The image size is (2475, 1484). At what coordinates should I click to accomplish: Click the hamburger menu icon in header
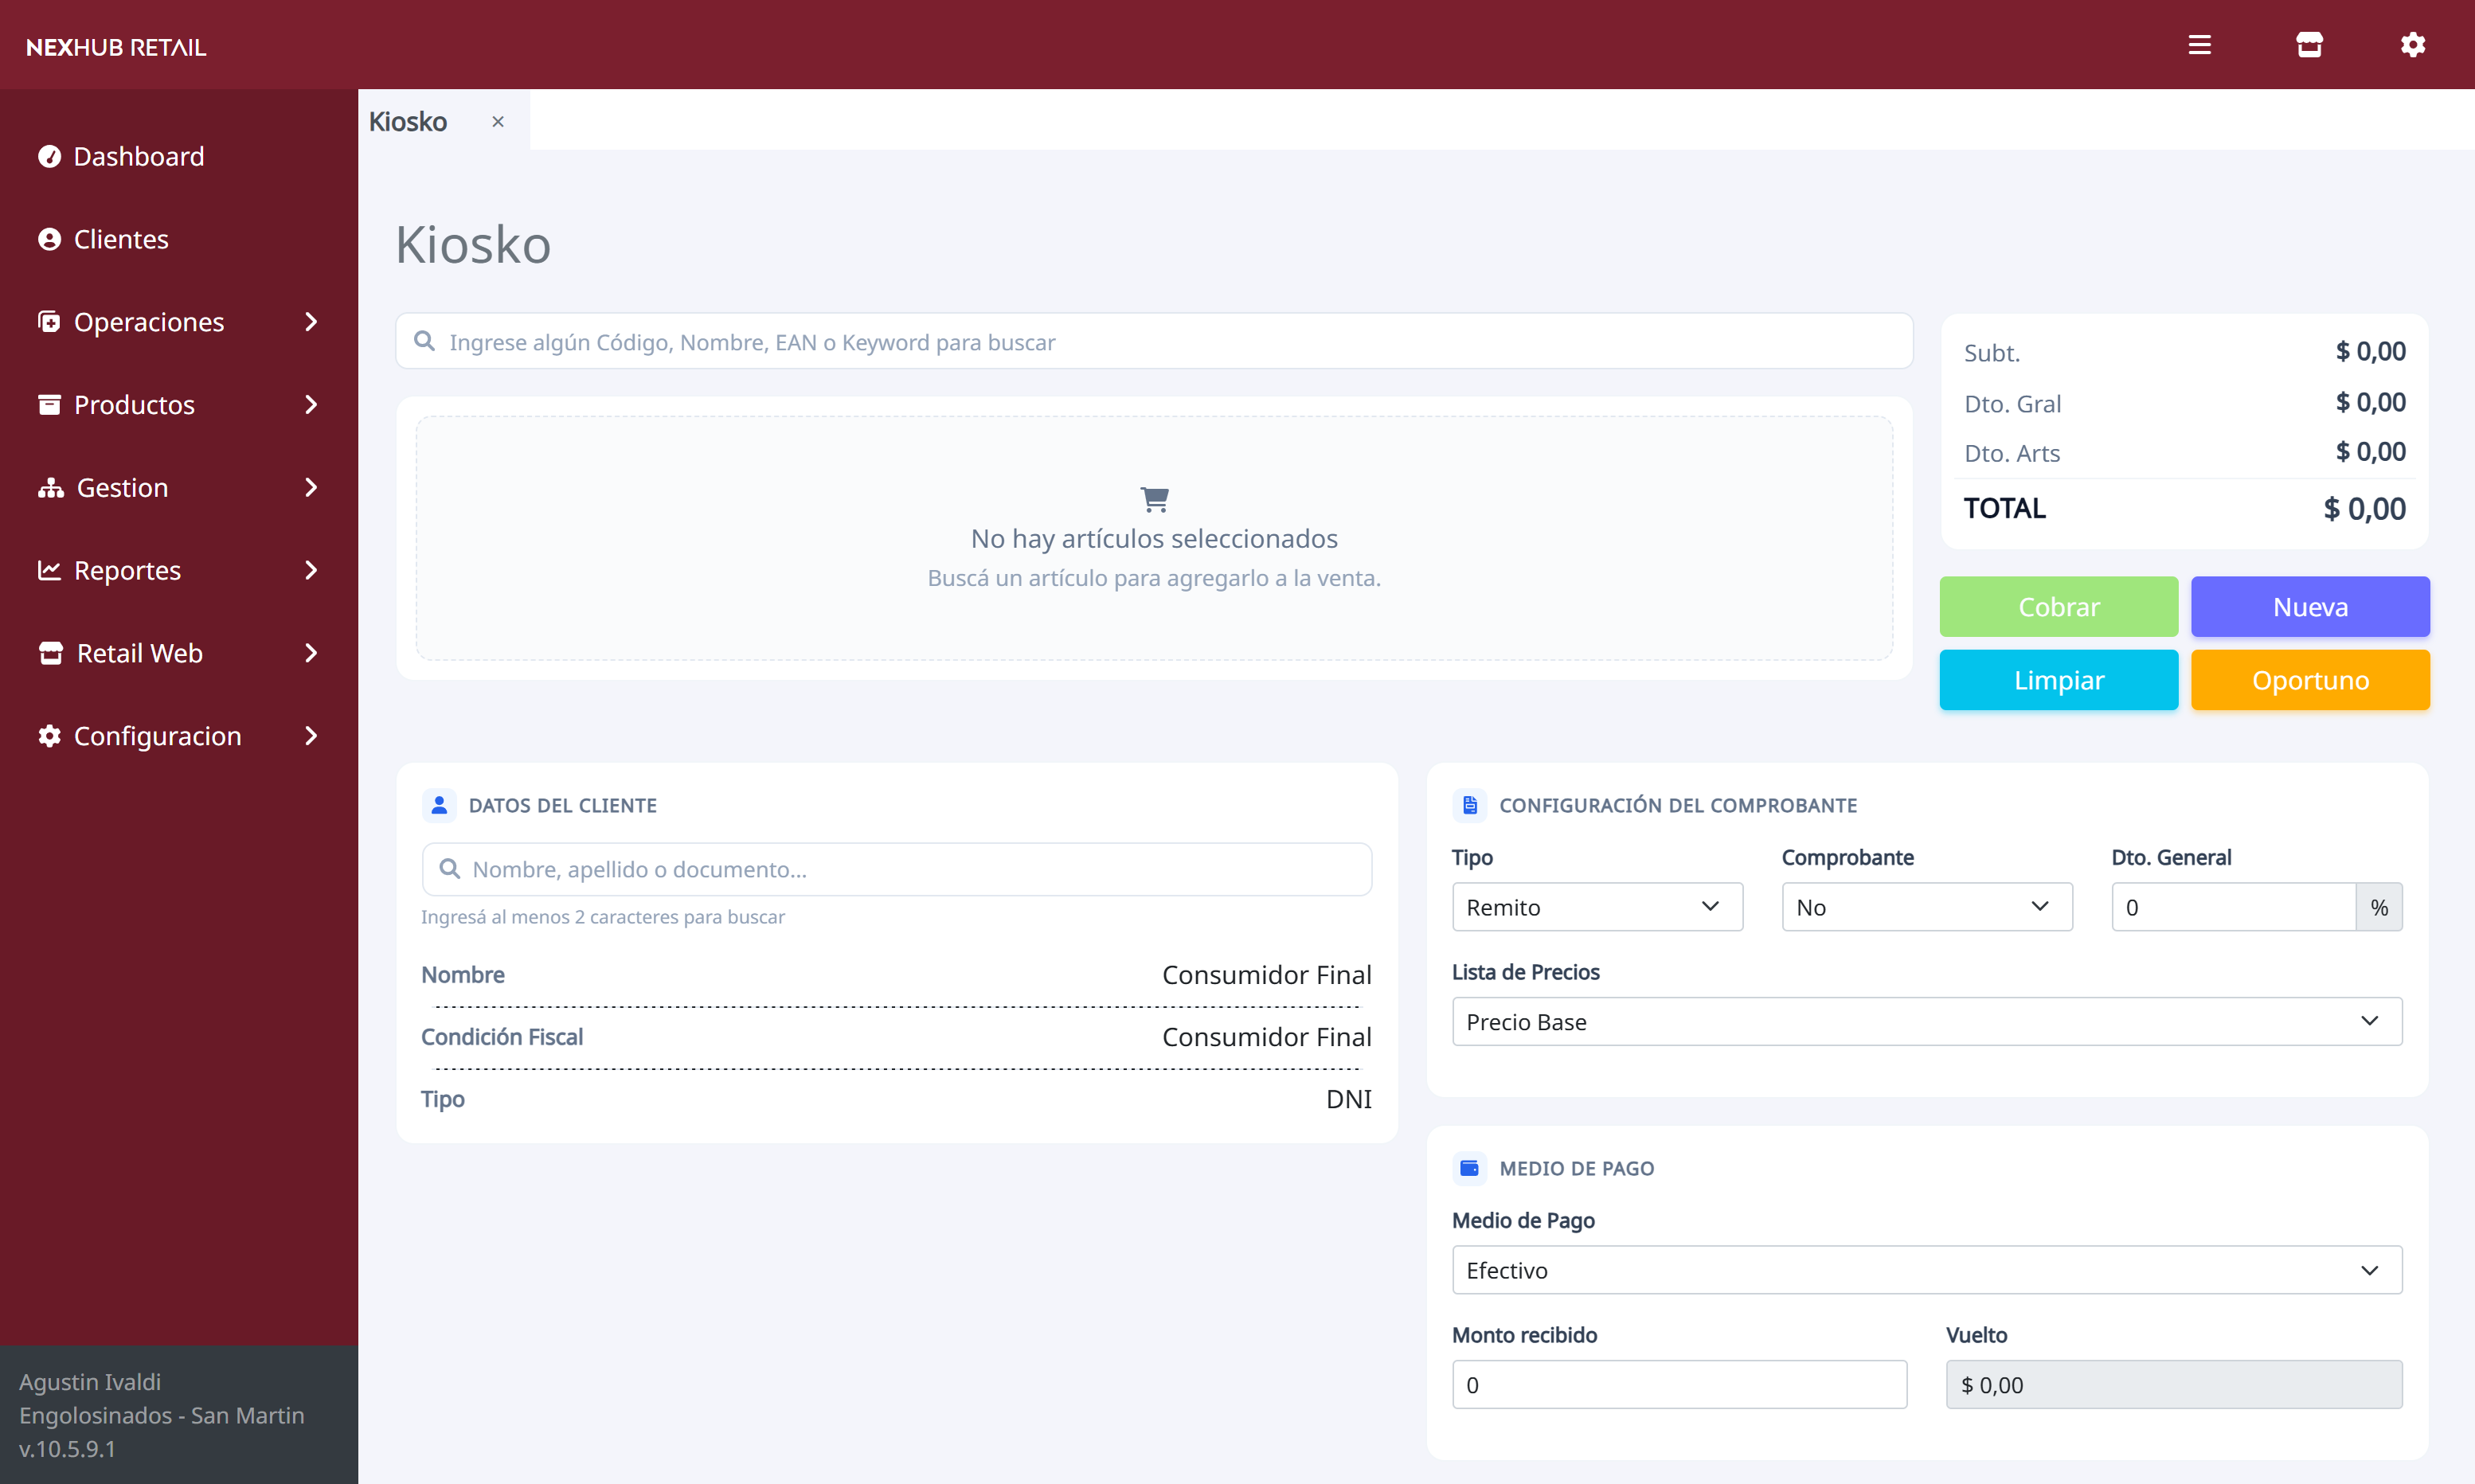[2199, 45]
